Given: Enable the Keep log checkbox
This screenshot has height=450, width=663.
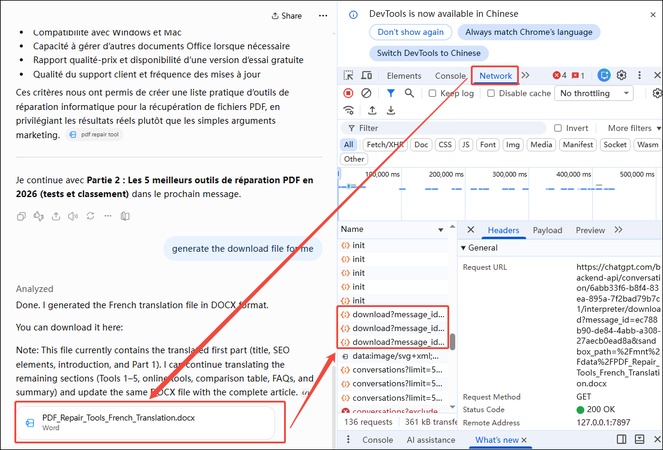Looking at the screenshot, I should tap(432, 93).
